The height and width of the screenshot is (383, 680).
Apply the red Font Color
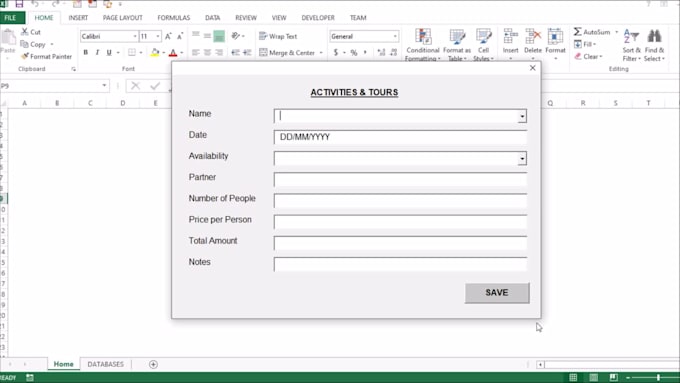point(173,53)
